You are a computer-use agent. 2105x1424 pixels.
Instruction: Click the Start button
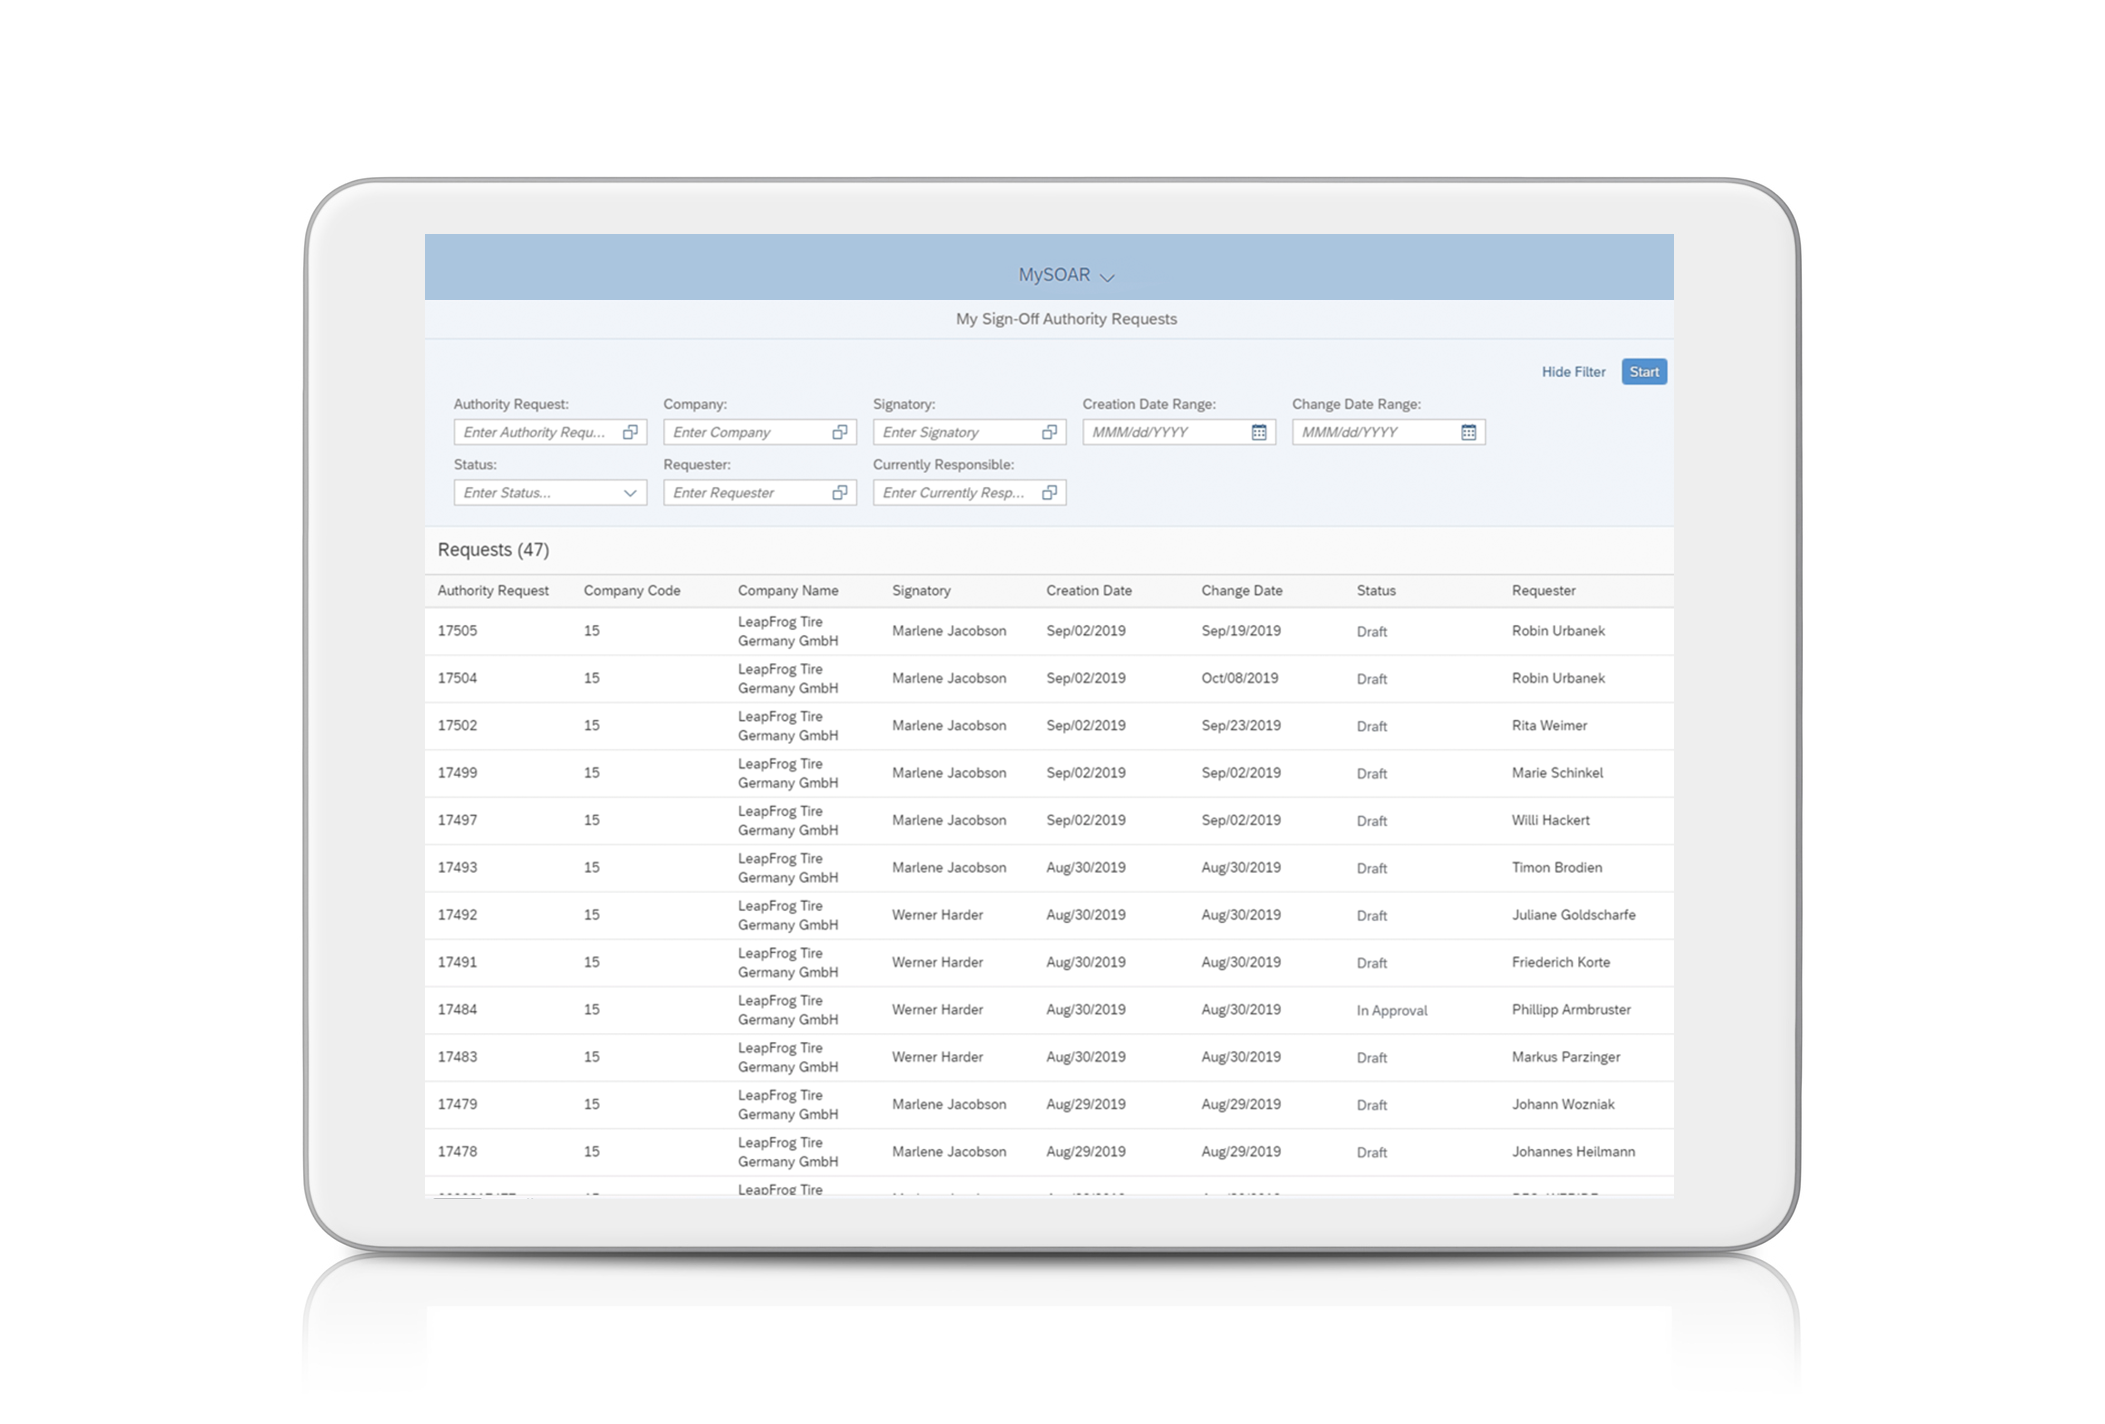point(1643,372)
